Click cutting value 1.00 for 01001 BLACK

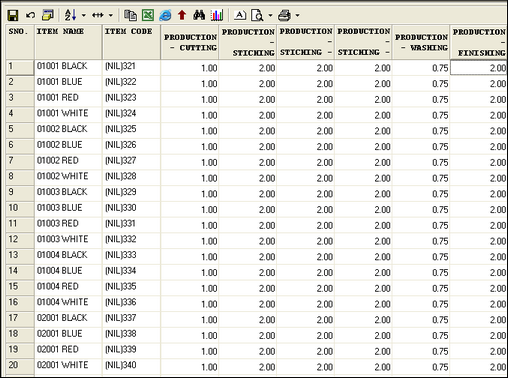click(x=209, y=68)
